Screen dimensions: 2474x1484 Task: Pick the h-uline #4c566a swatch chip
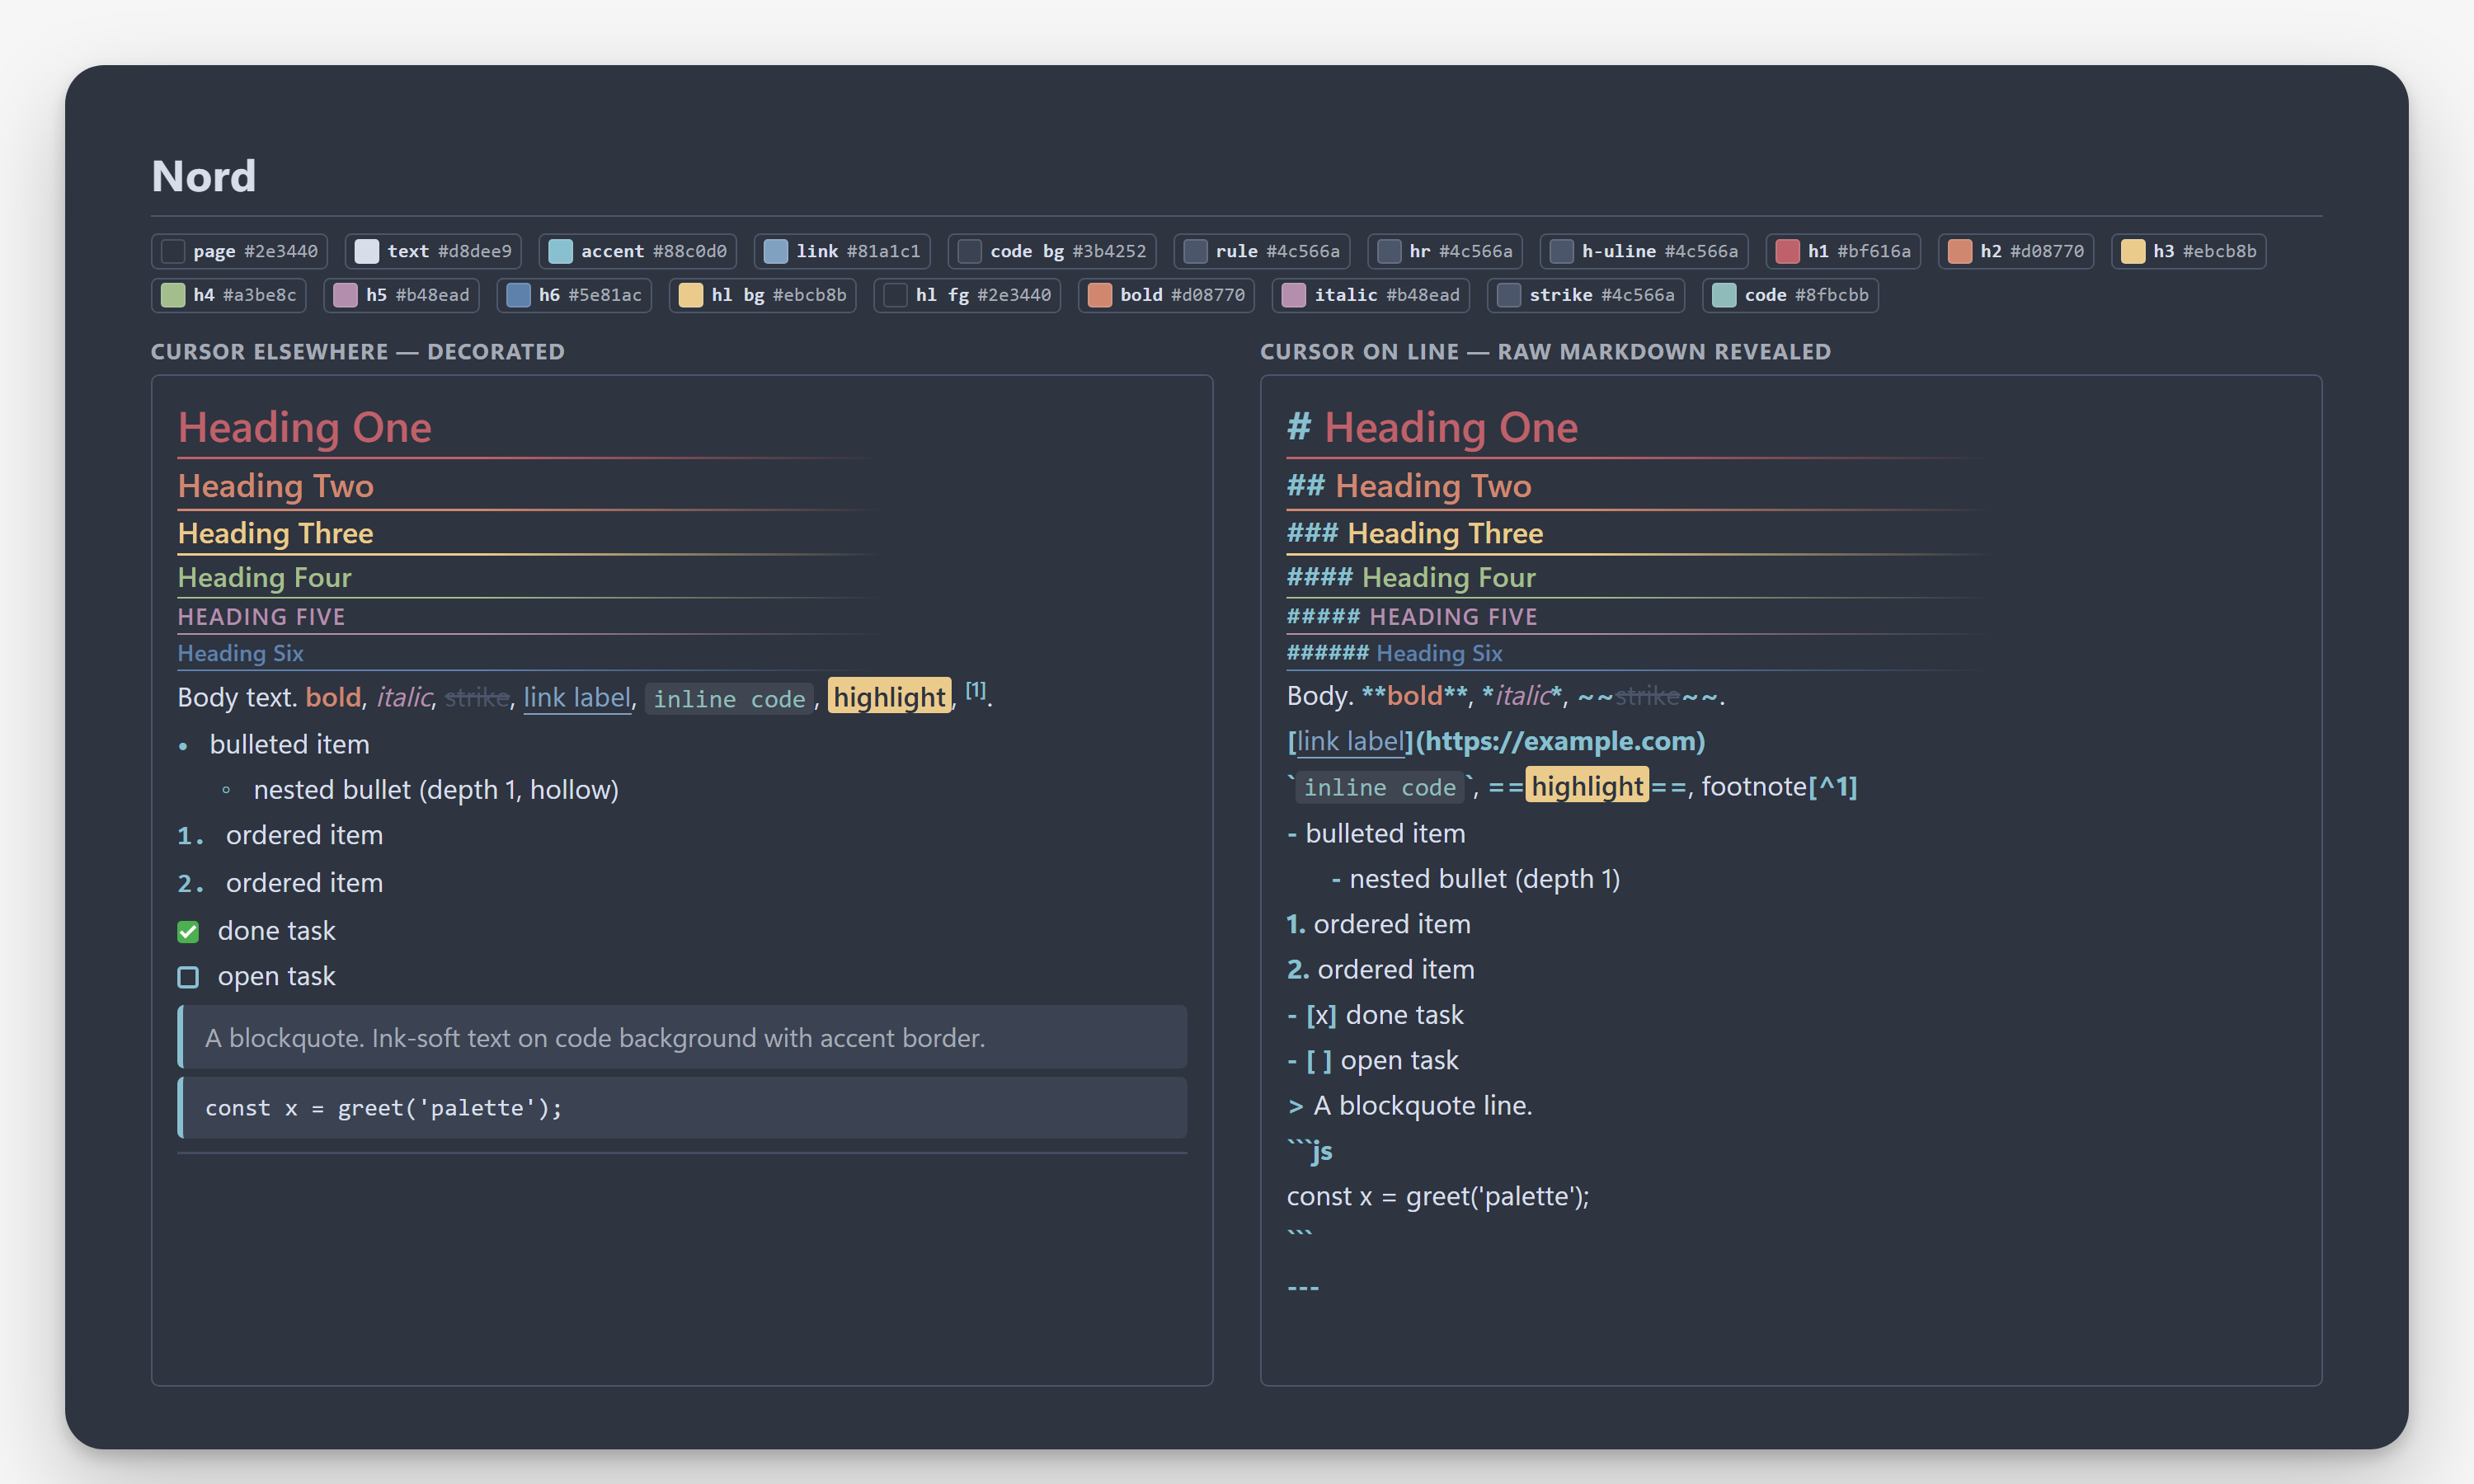[x=1644, y=251]
